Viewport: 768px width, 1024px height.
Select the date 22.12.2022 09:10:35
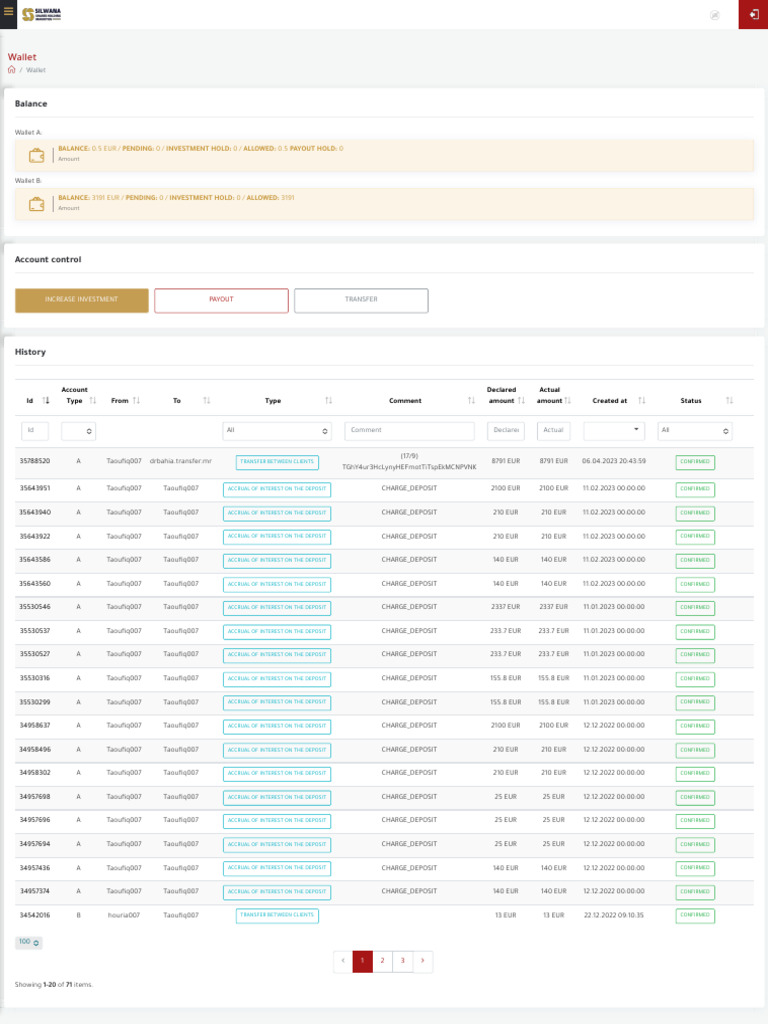tap(614, 915)
